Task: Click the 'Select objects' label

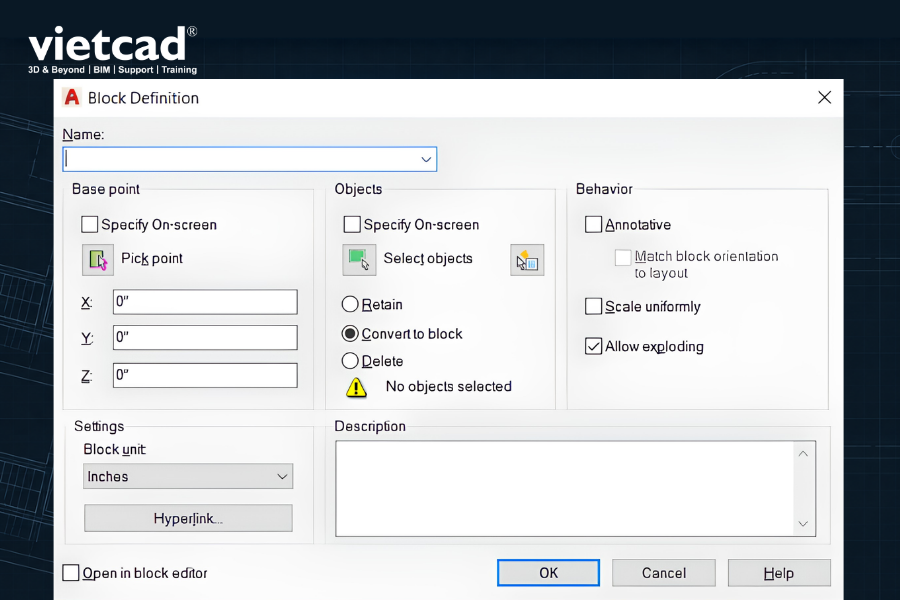Action: click(x=428, y=259)
